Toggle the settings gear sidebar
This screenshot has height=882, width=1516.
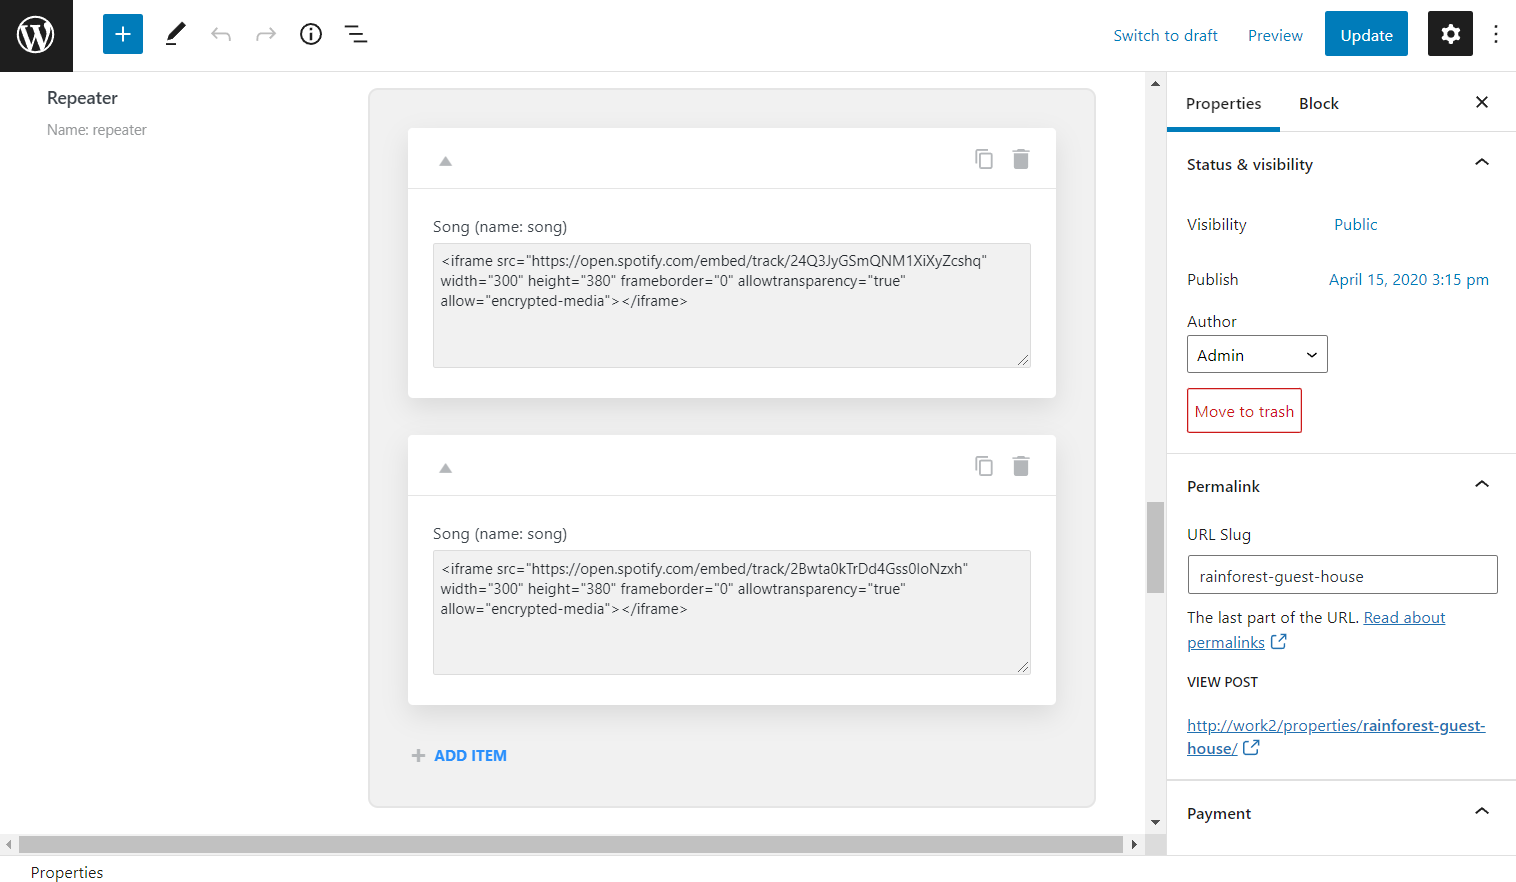1450,34
